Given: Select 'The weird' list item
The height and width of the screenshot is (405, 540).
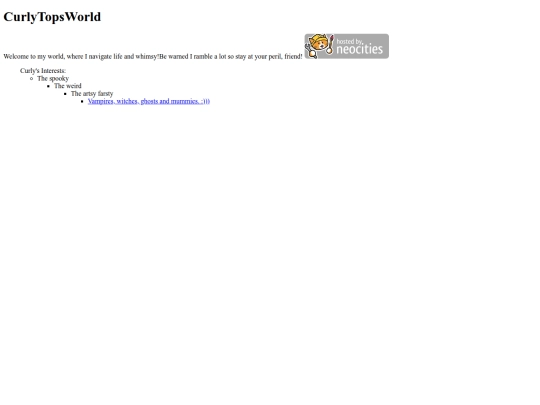Looking at the screenshot, I should pyautogui.click(x=68, y=86).
